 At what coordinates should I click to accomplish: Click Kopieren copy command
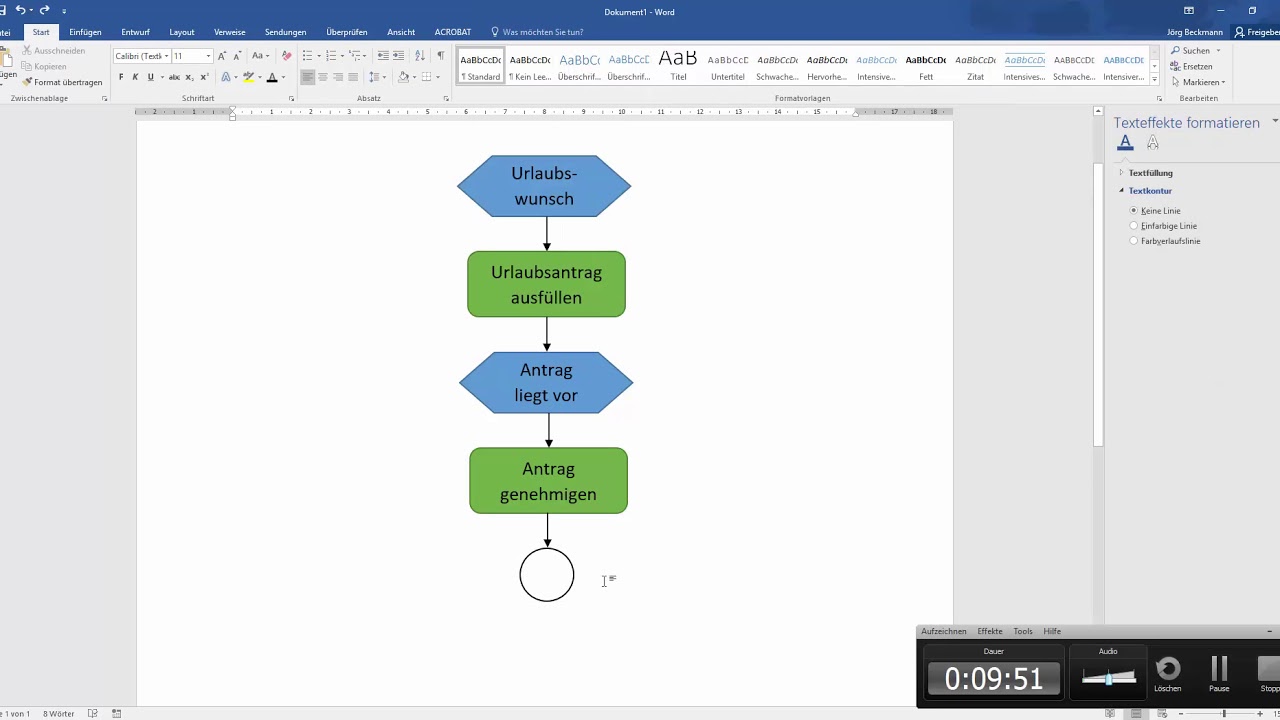[45, 66]
